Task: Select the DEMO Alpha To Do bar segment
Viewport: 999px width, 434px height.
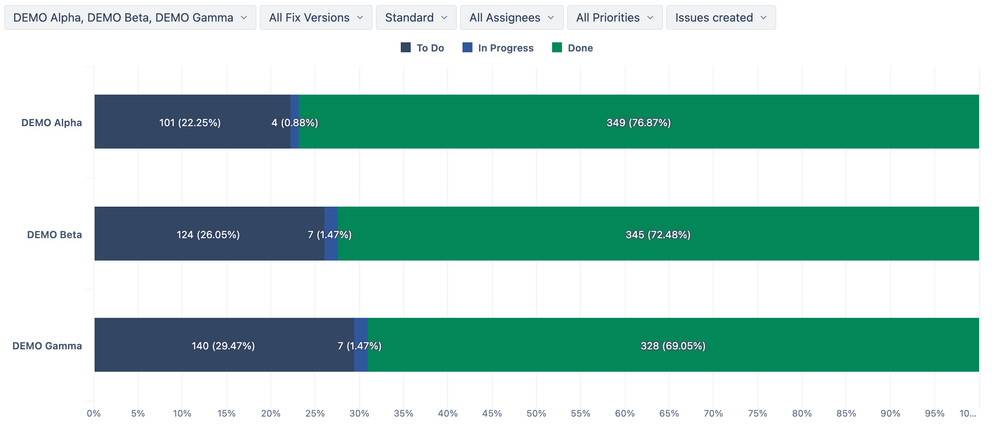Action: (192, 122)
